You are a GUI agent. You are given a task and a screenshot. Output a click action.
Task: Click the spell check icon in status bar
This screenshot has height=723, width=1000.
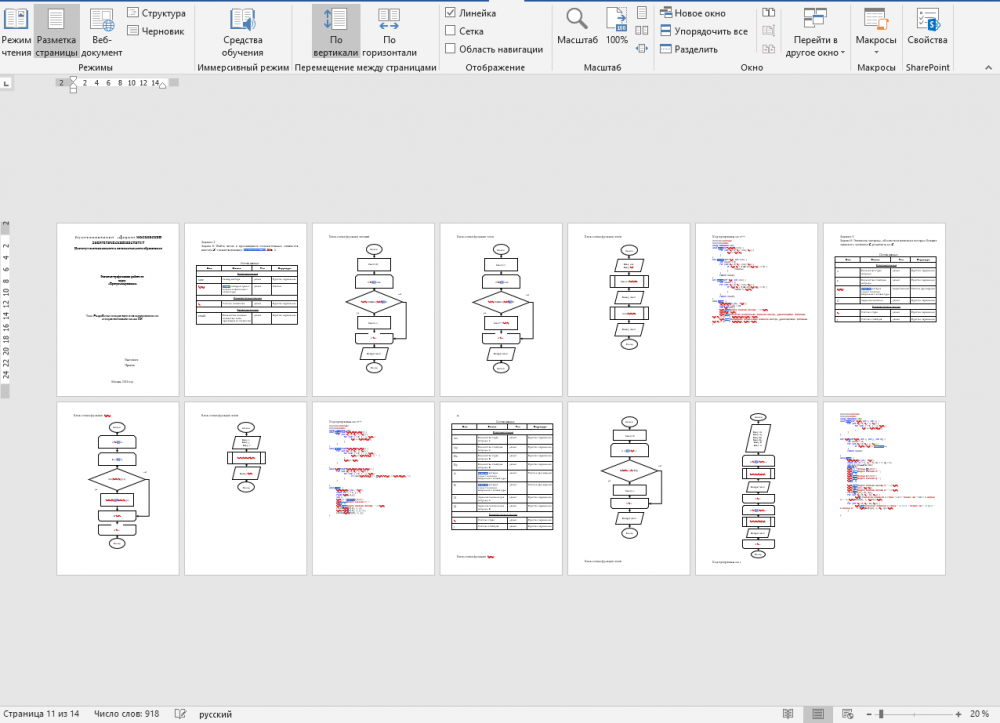pos(180,714)
